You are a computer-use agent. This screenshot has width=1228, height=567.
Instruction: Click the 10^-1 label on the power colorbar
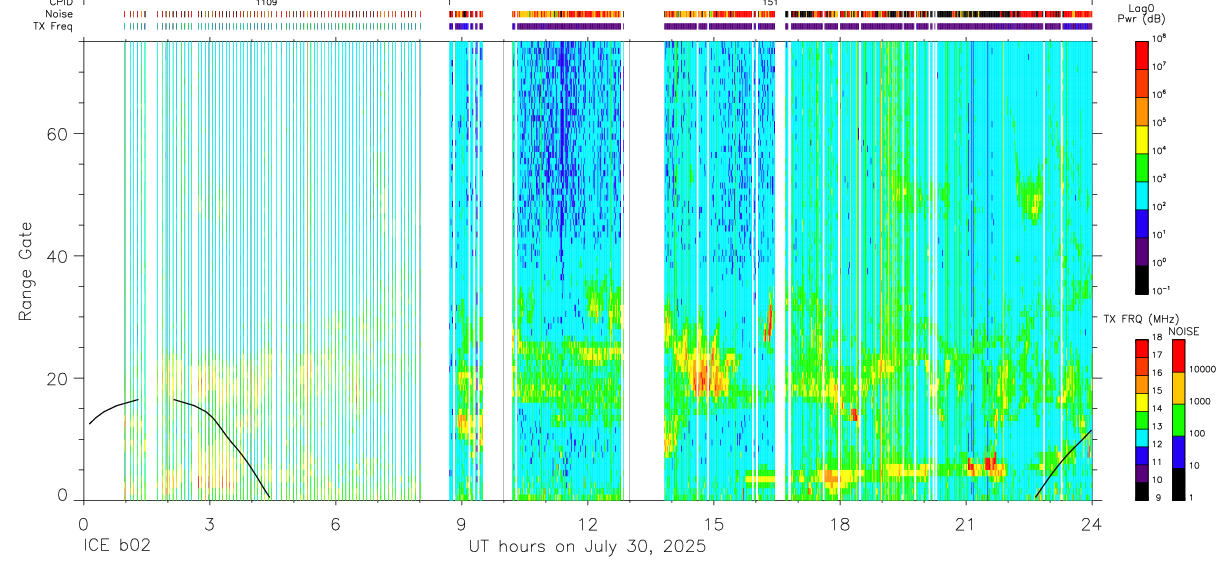point(1160,290)
